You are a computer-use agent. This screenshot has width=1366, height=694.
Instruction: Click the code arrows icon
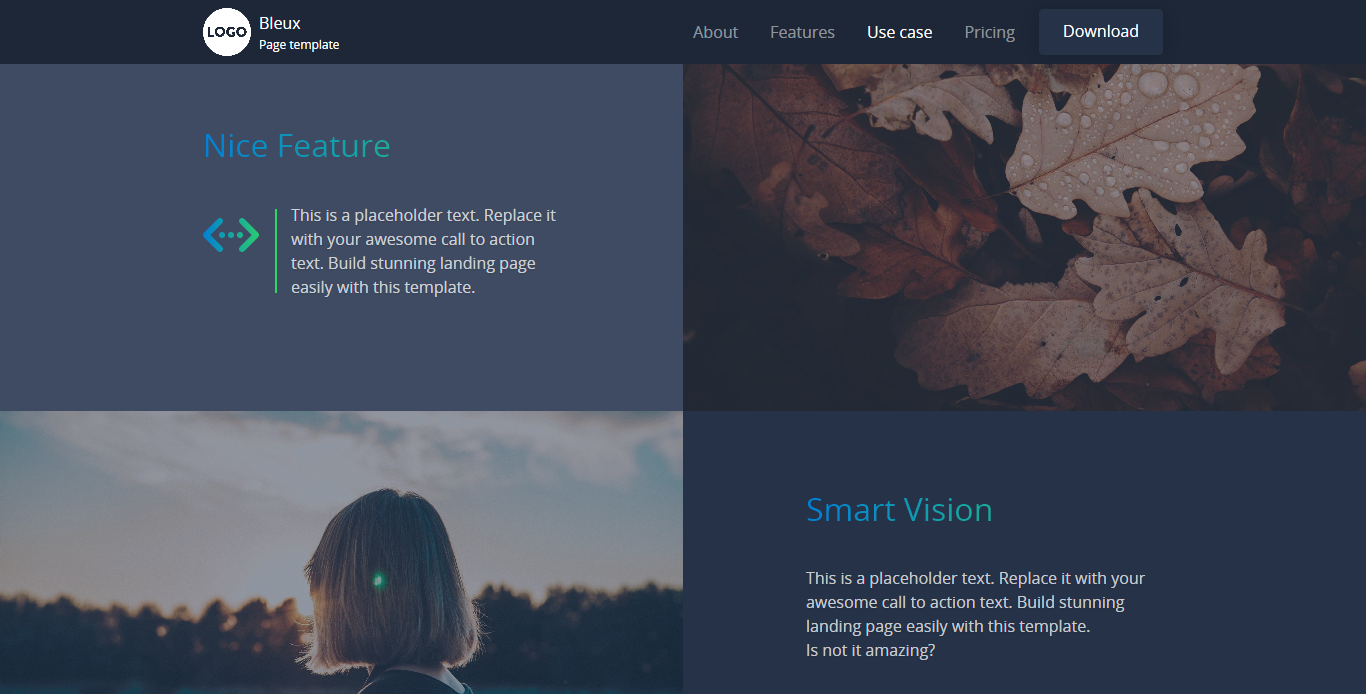(x=231, y=235)
